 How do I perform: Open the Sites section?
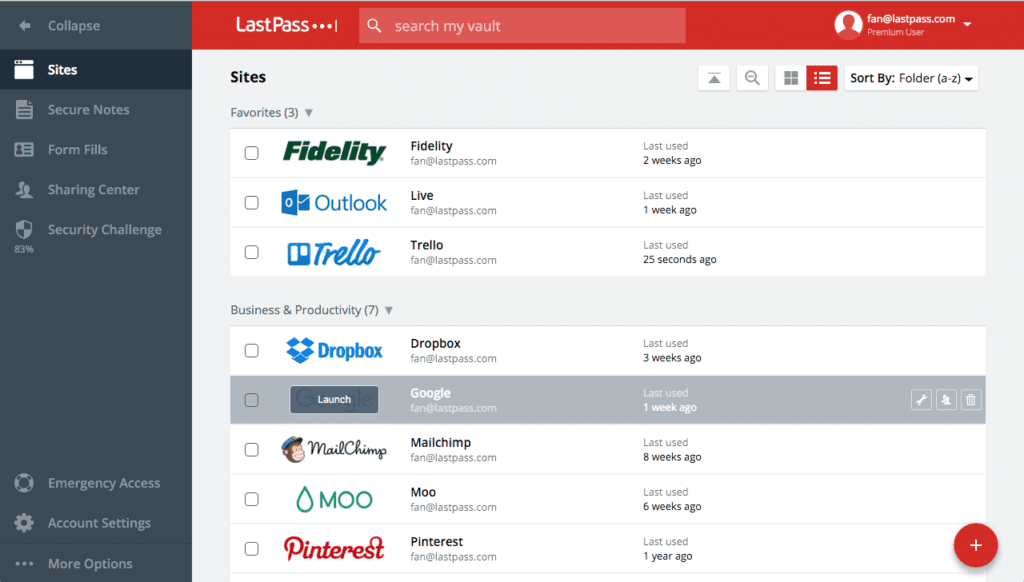pos(96,69)
